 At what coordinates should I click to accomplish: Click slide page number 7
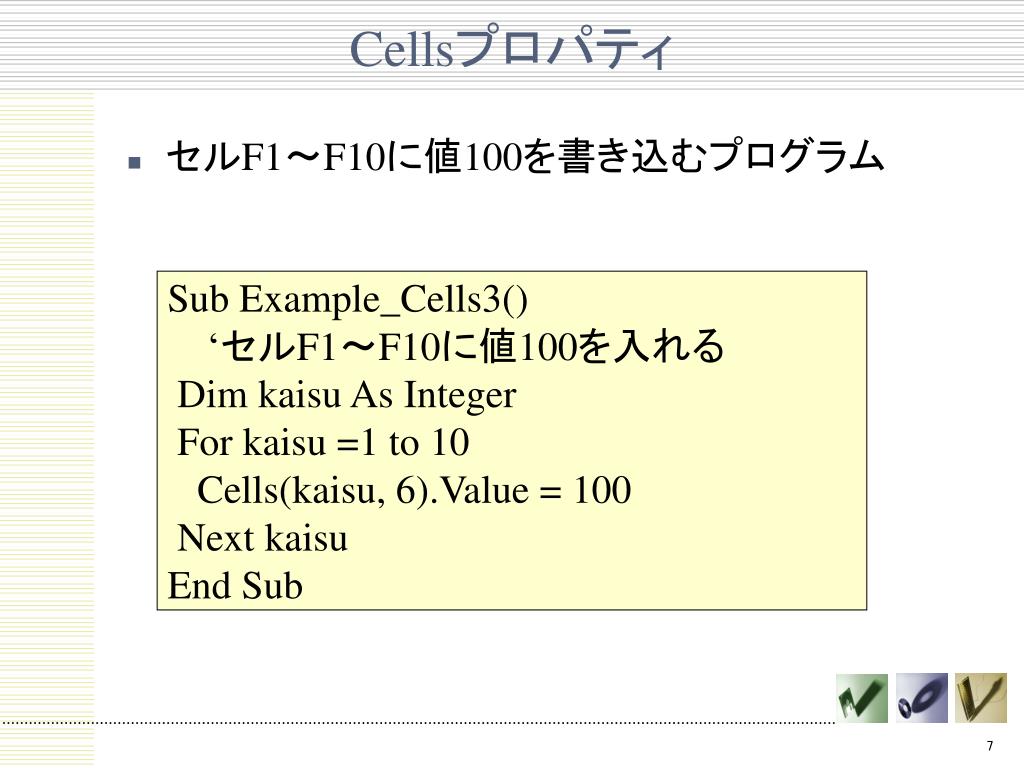point(990,746)
